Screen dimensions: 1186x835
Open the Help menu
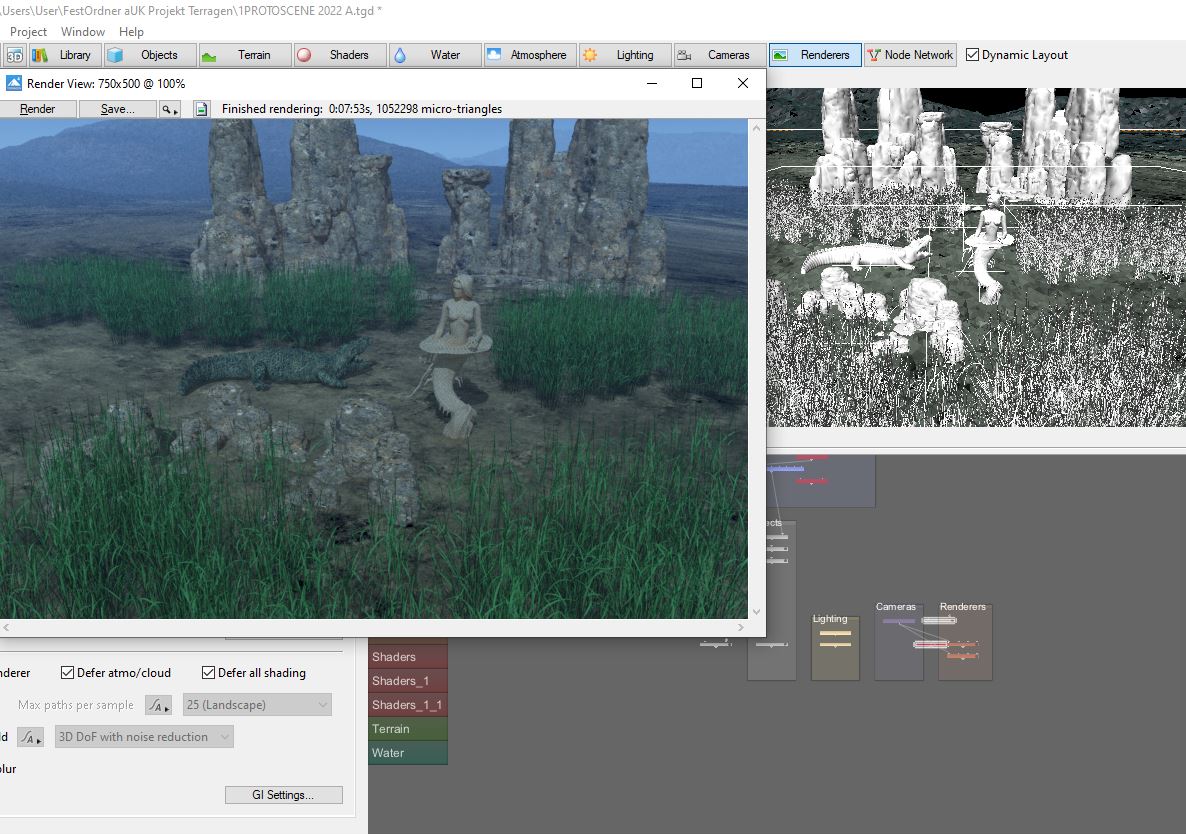point(131,32)
